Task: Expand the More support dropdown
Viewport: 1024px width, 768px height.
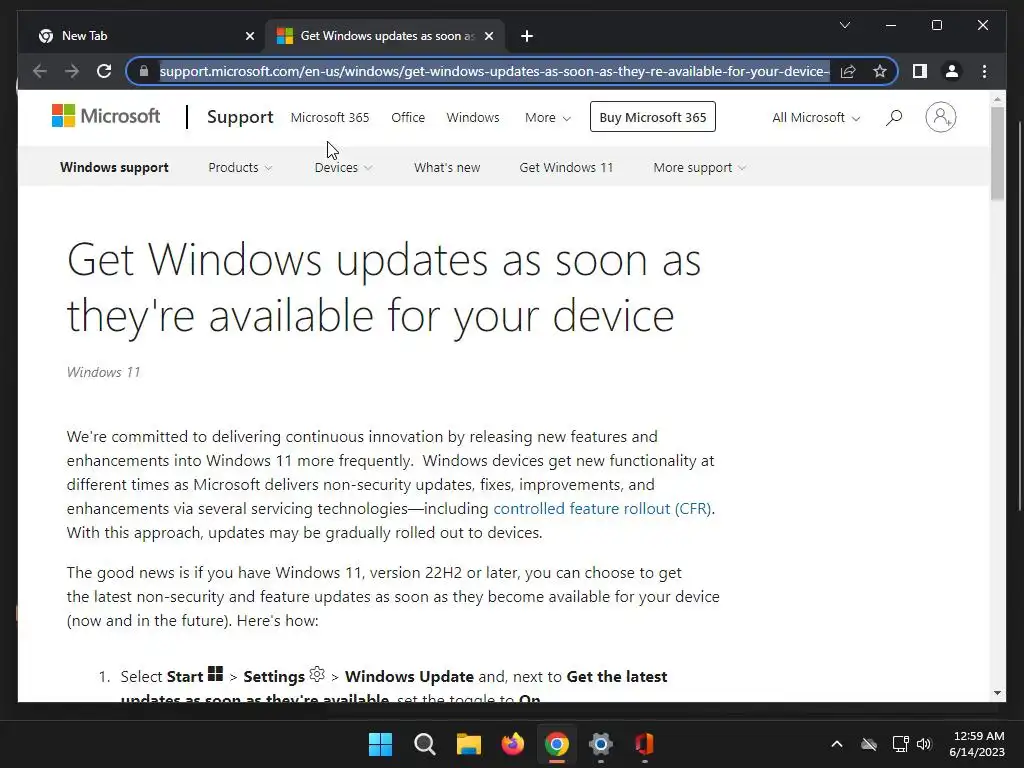Action: (x=699, y=167)
